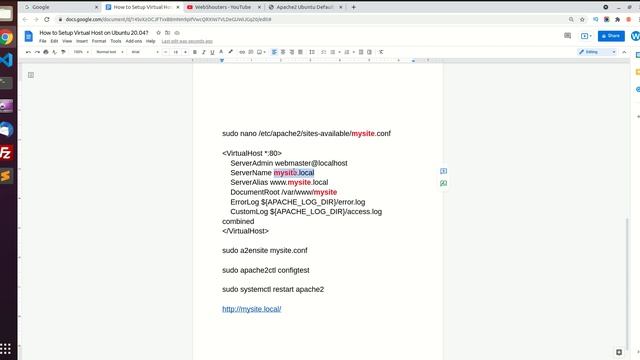Viewport: 640px width, 360px height.
Task: Click the font size input field
Action: (x=176, y=52)
